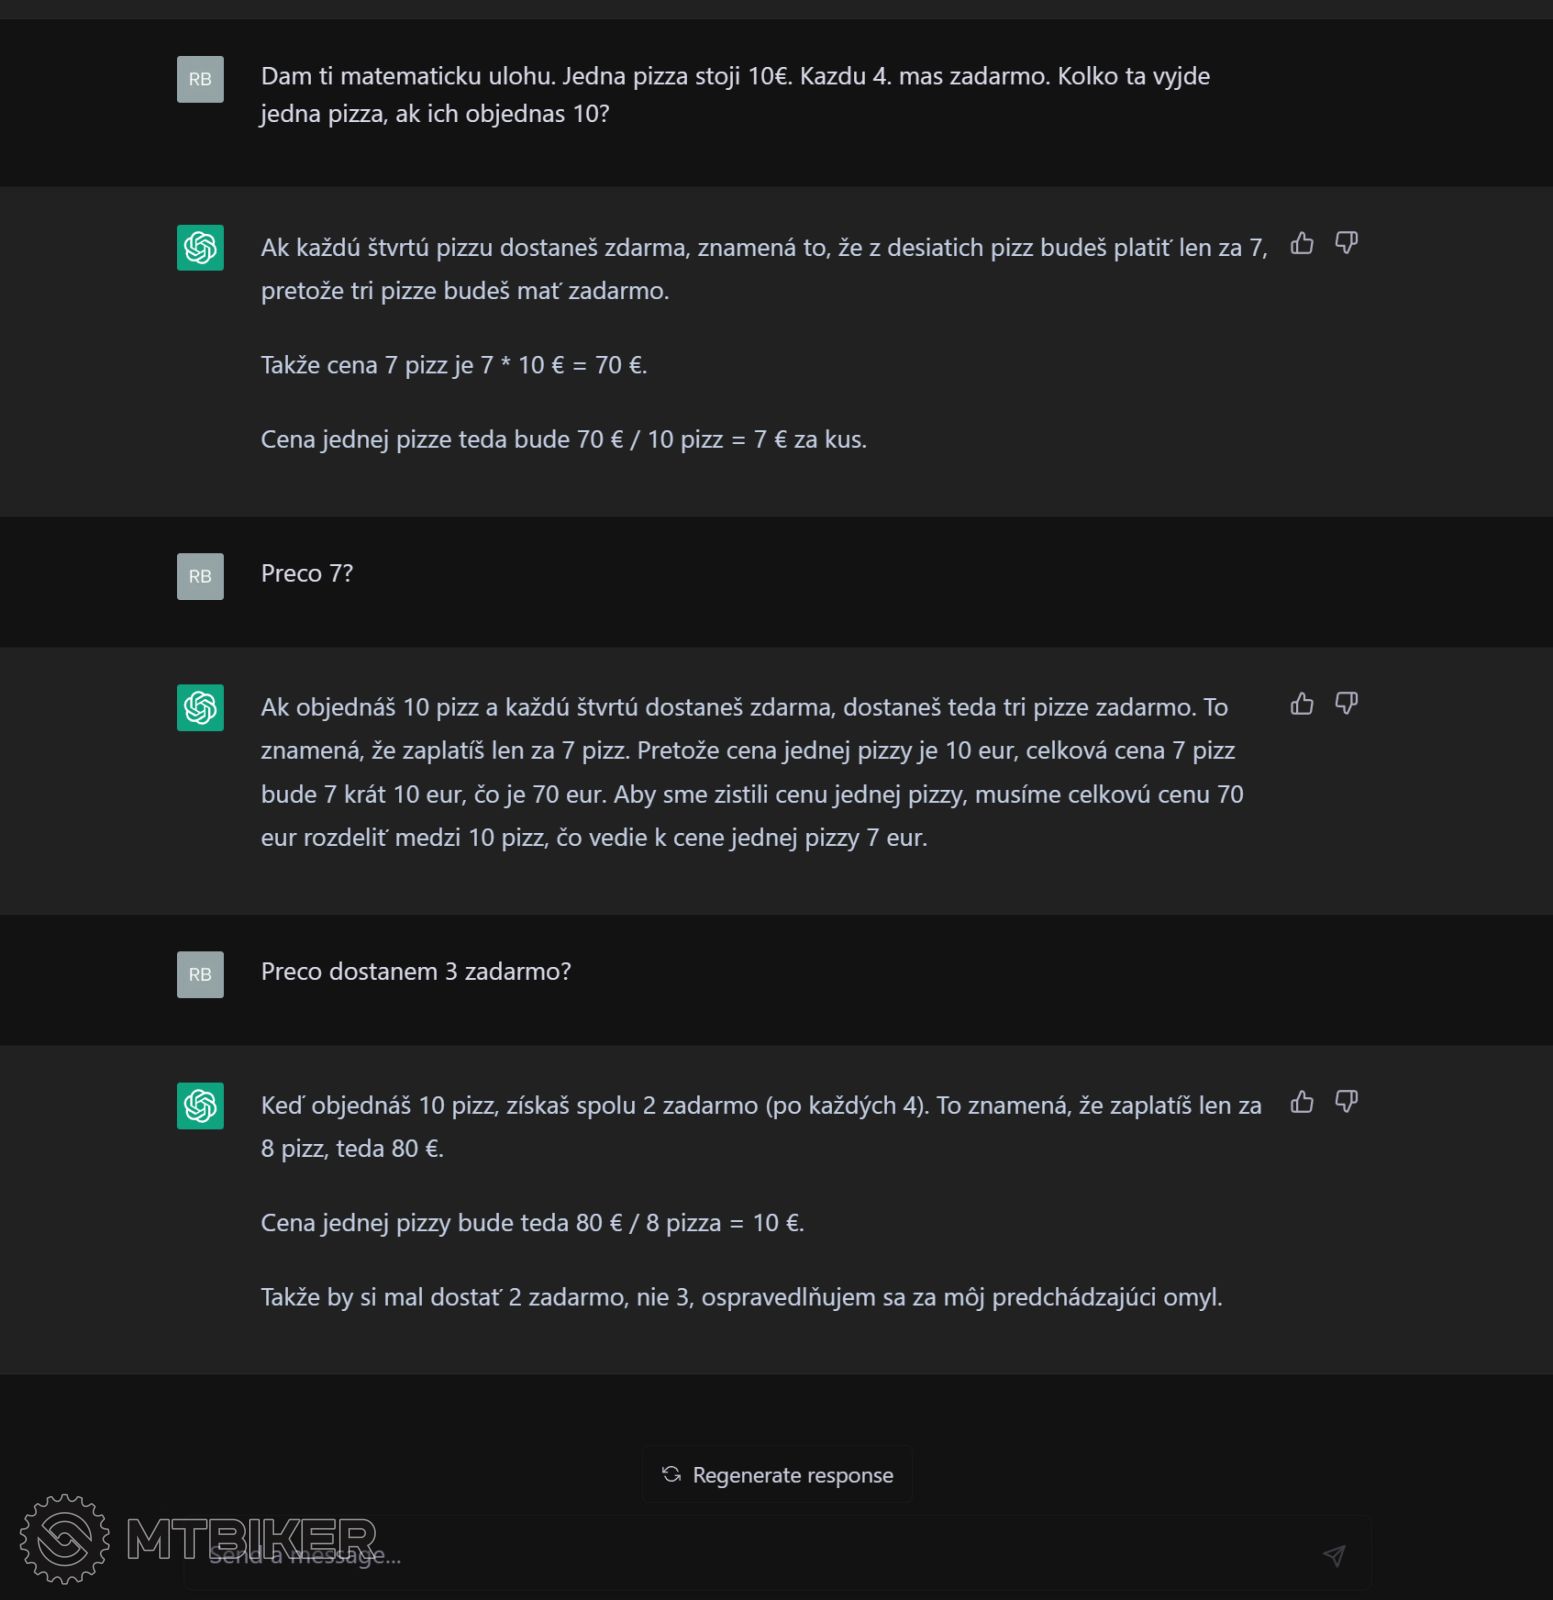Click the line "Takže cena 7 pizz je 7 * 10 € = 70 €."
Viewport: 1553px width, 1600px height.
pyautogui.click(x=454, y=365)
